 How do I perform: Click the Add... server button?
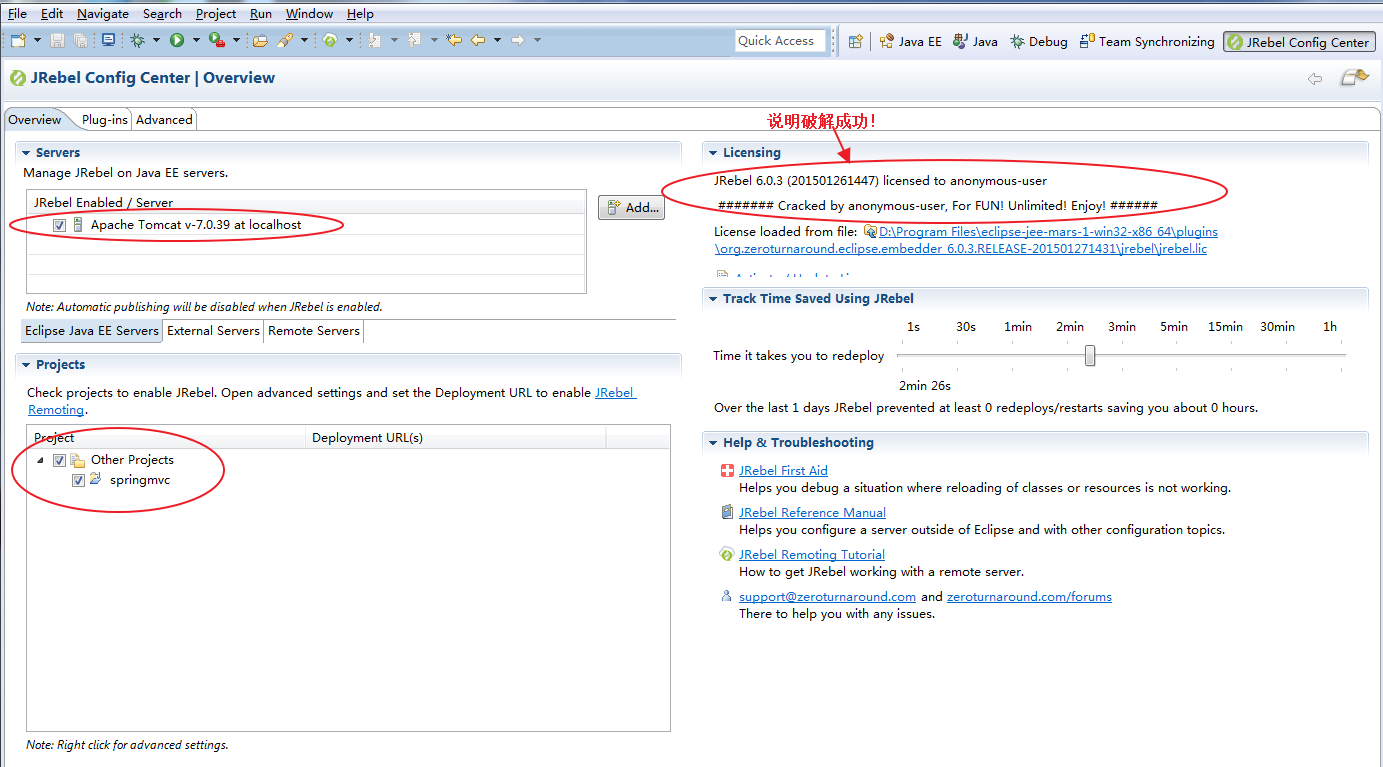click(632, 207)
